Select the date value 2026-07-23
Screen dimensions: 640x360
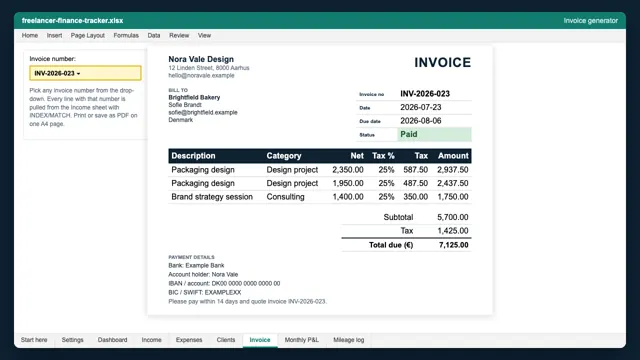[x=420, y=107]
